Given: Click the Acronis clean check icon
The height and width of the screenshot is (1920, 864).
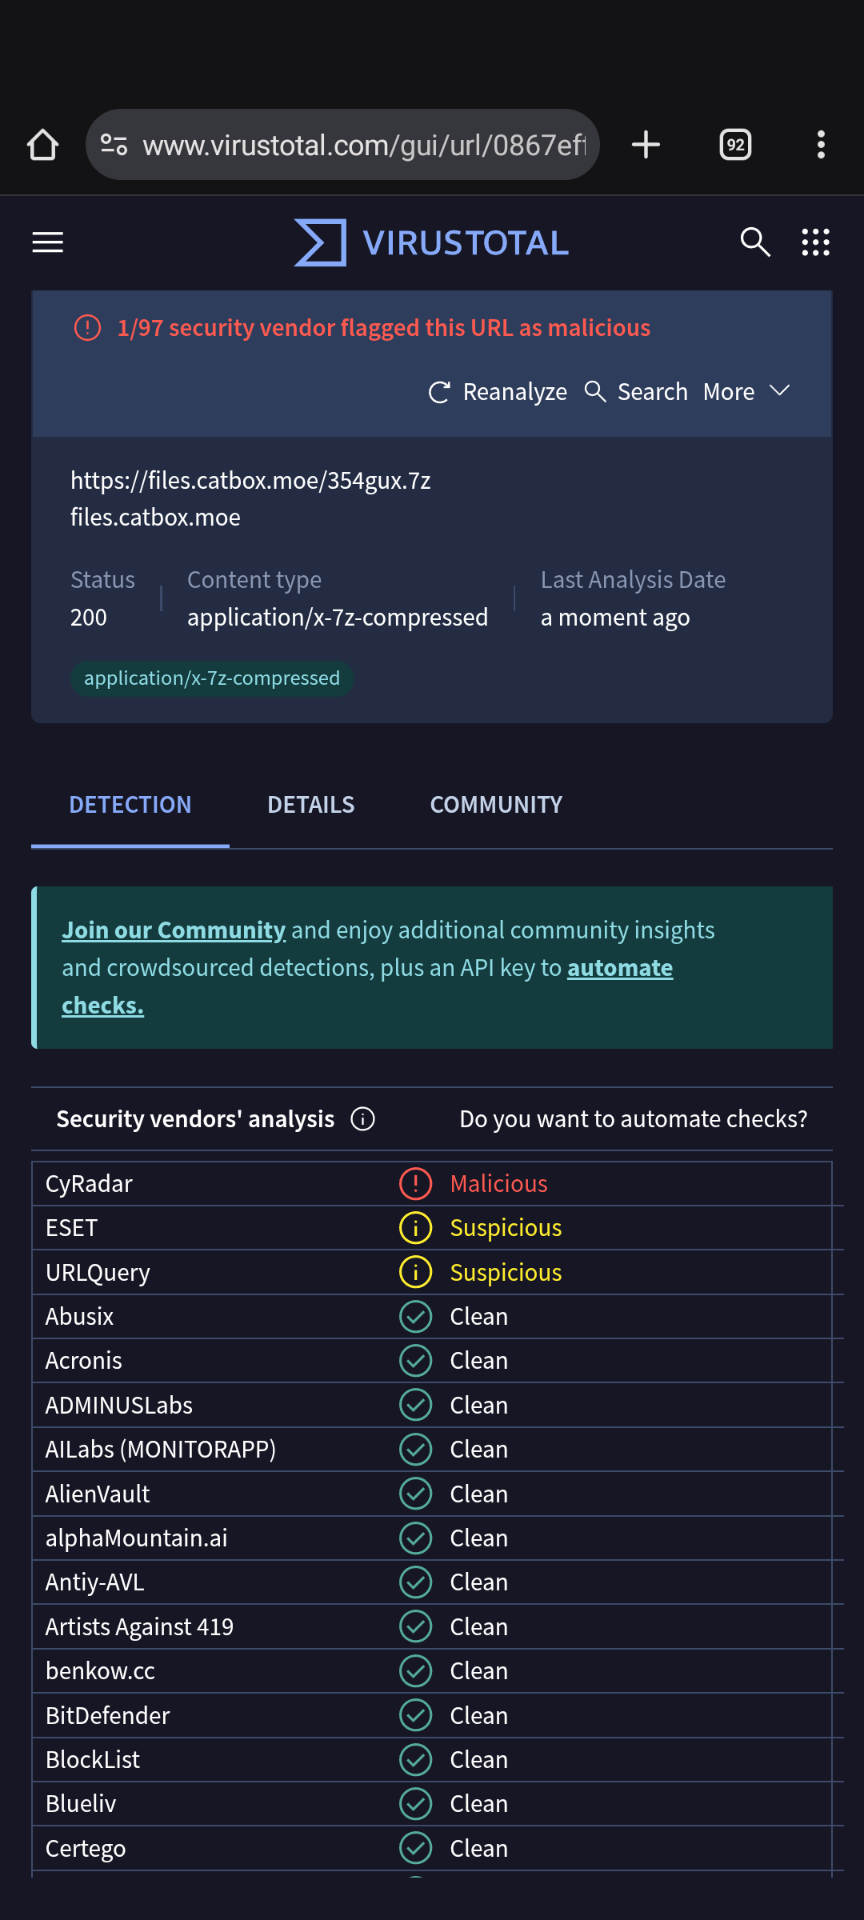Looking at the screenshot, I should [x=415, y=1361].
